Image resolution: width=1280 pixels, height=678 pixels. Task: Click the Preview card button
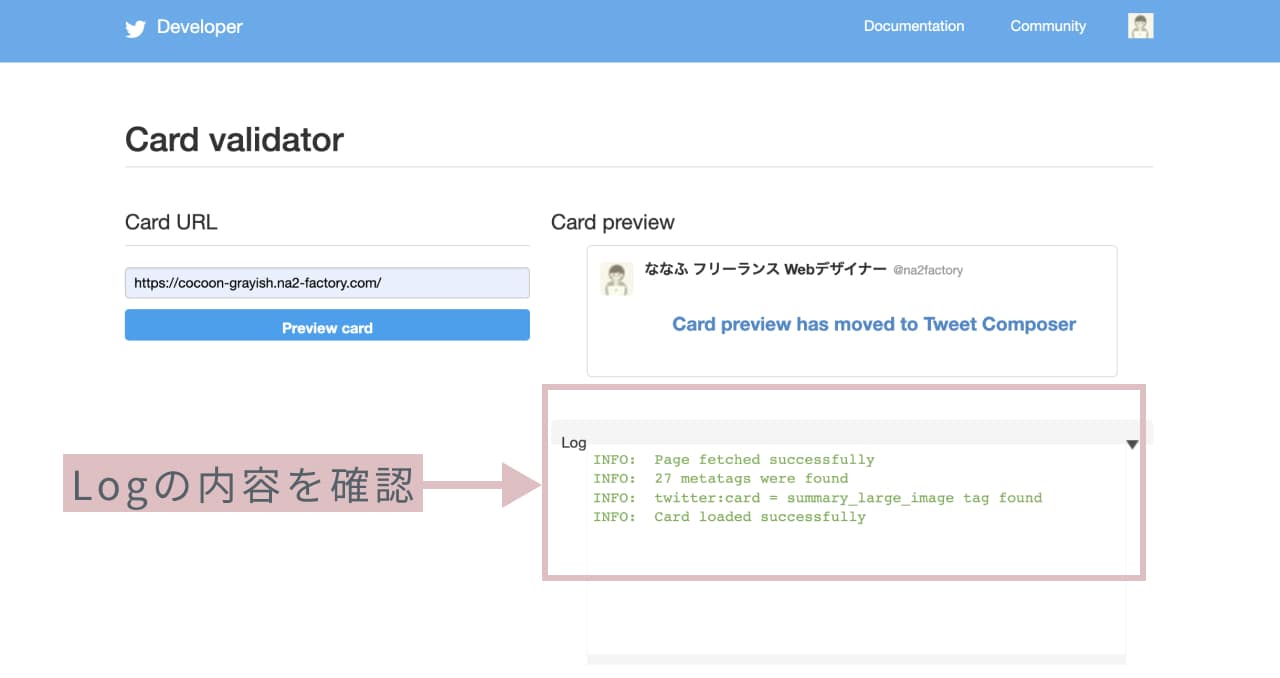pos(327,326)
